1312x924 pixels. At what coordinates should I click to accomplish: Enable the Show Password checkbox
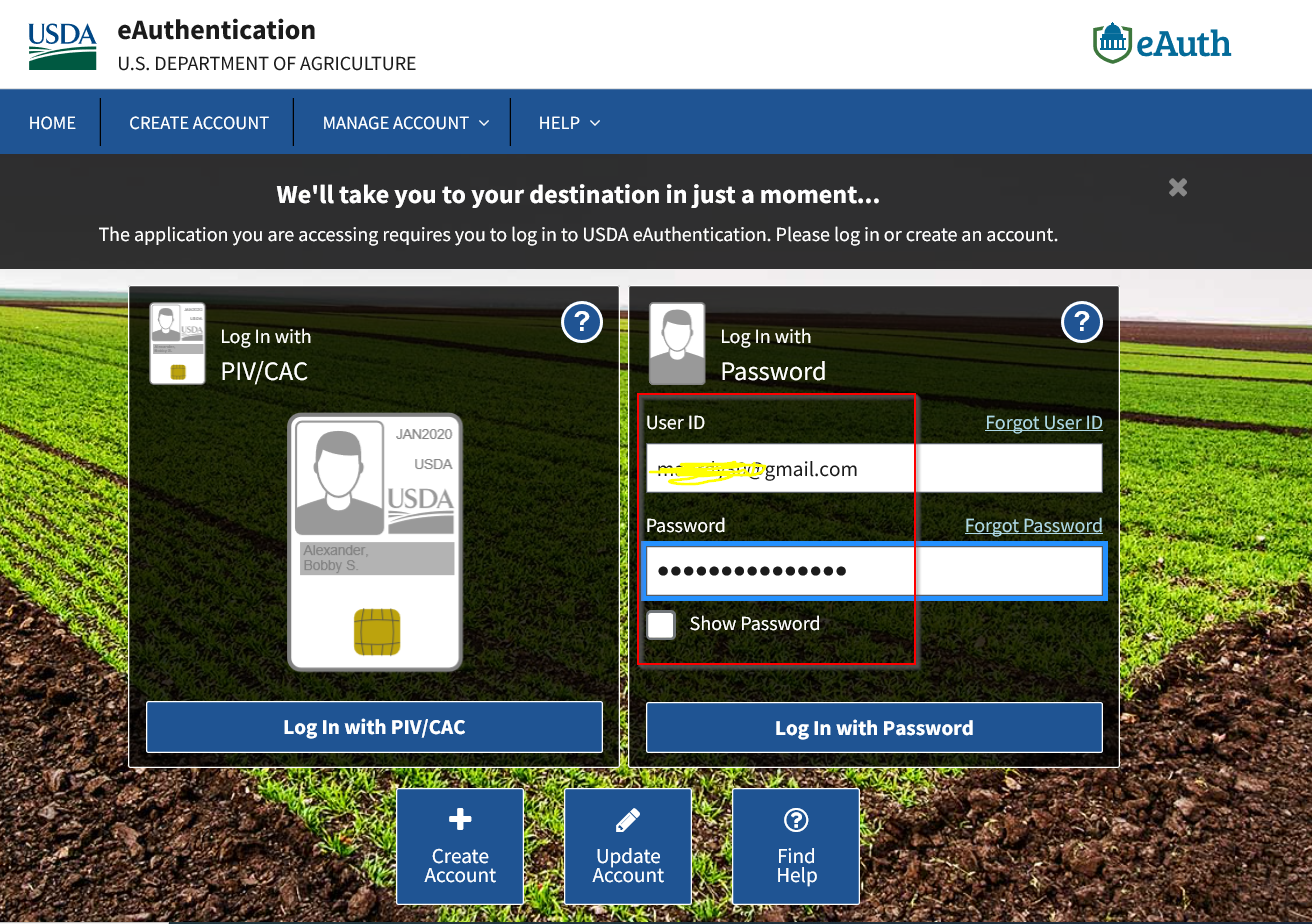point(661,624)
